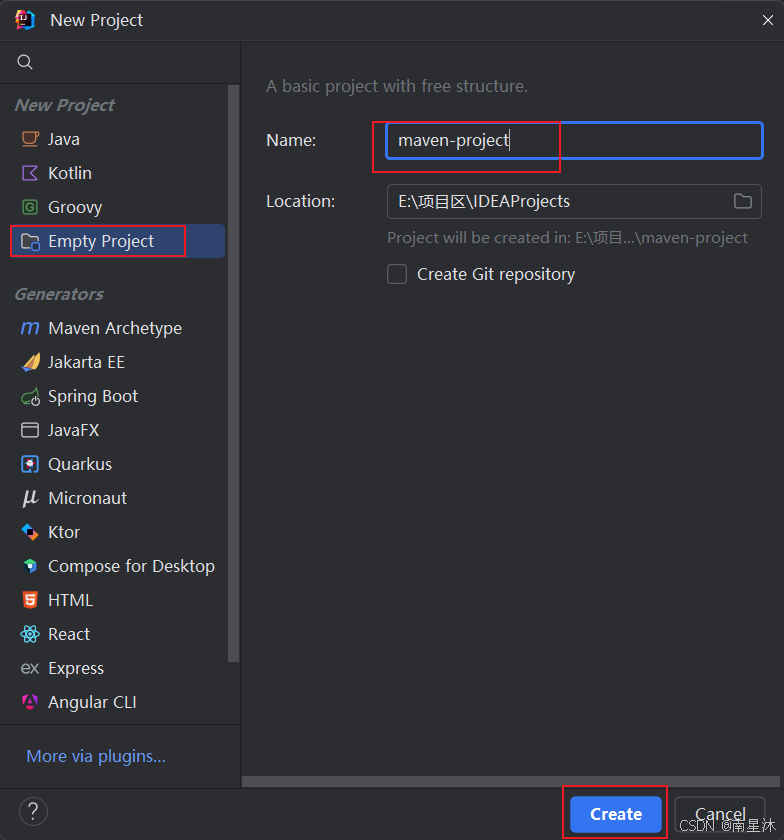
Task: Choose the HTML generator
Action: coord(117,600)
